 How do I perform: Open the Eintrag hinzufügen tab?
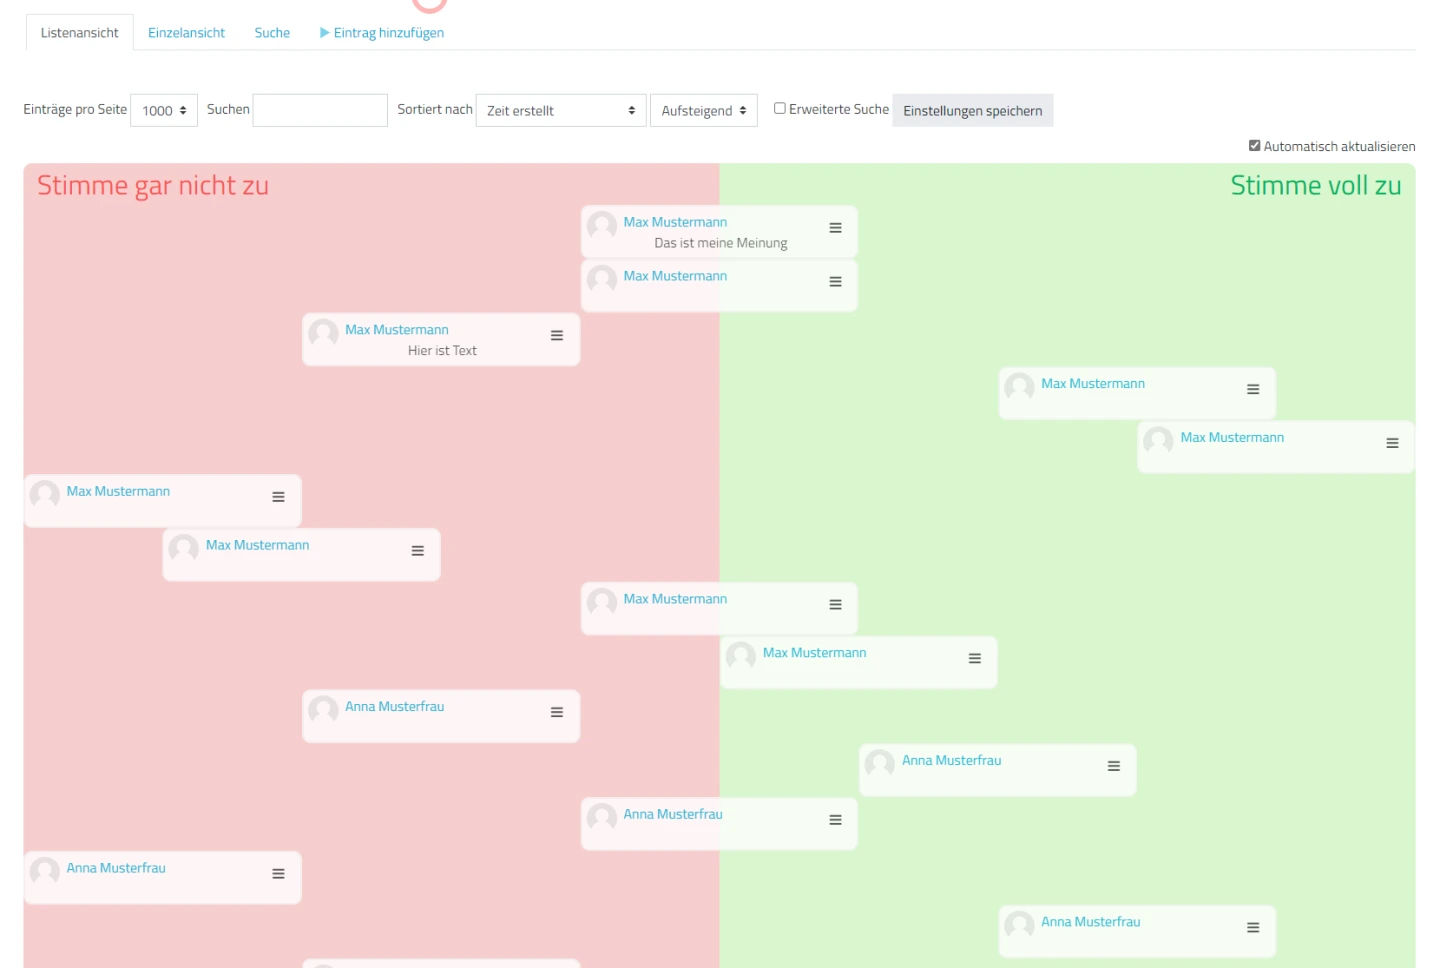tap(382, 33)
